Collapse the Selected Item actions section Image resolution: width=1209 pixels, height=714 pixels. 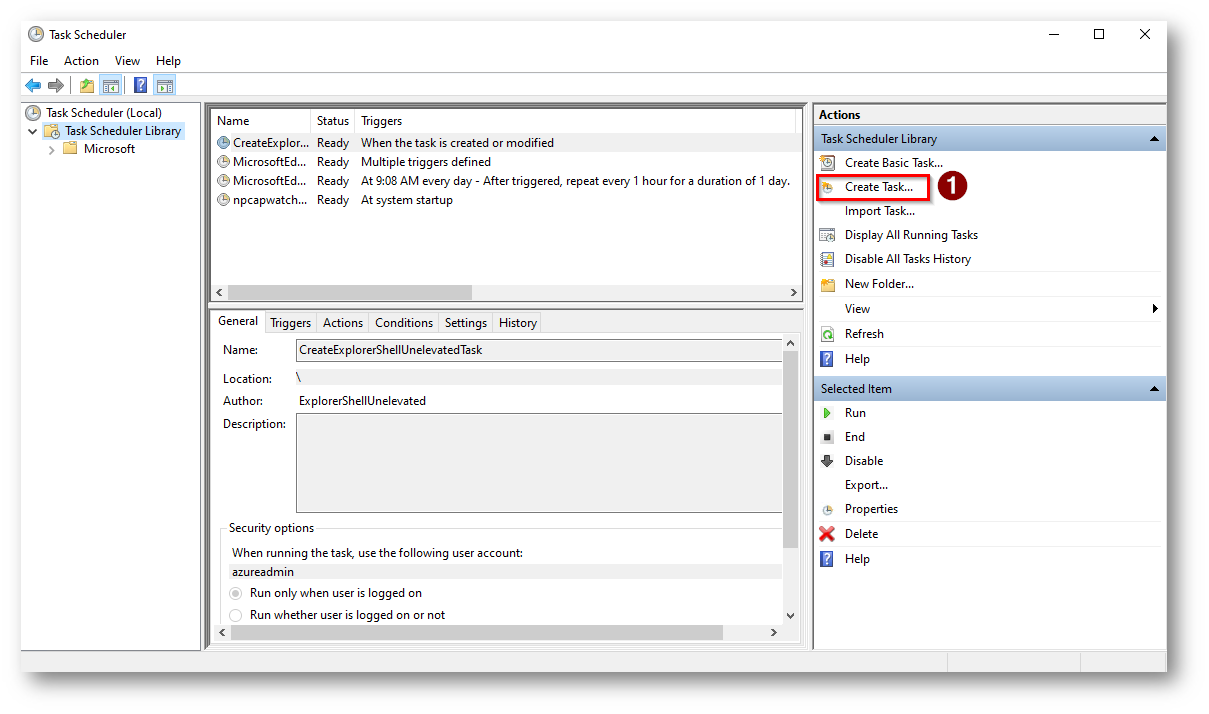click(x=1154, y=389)
